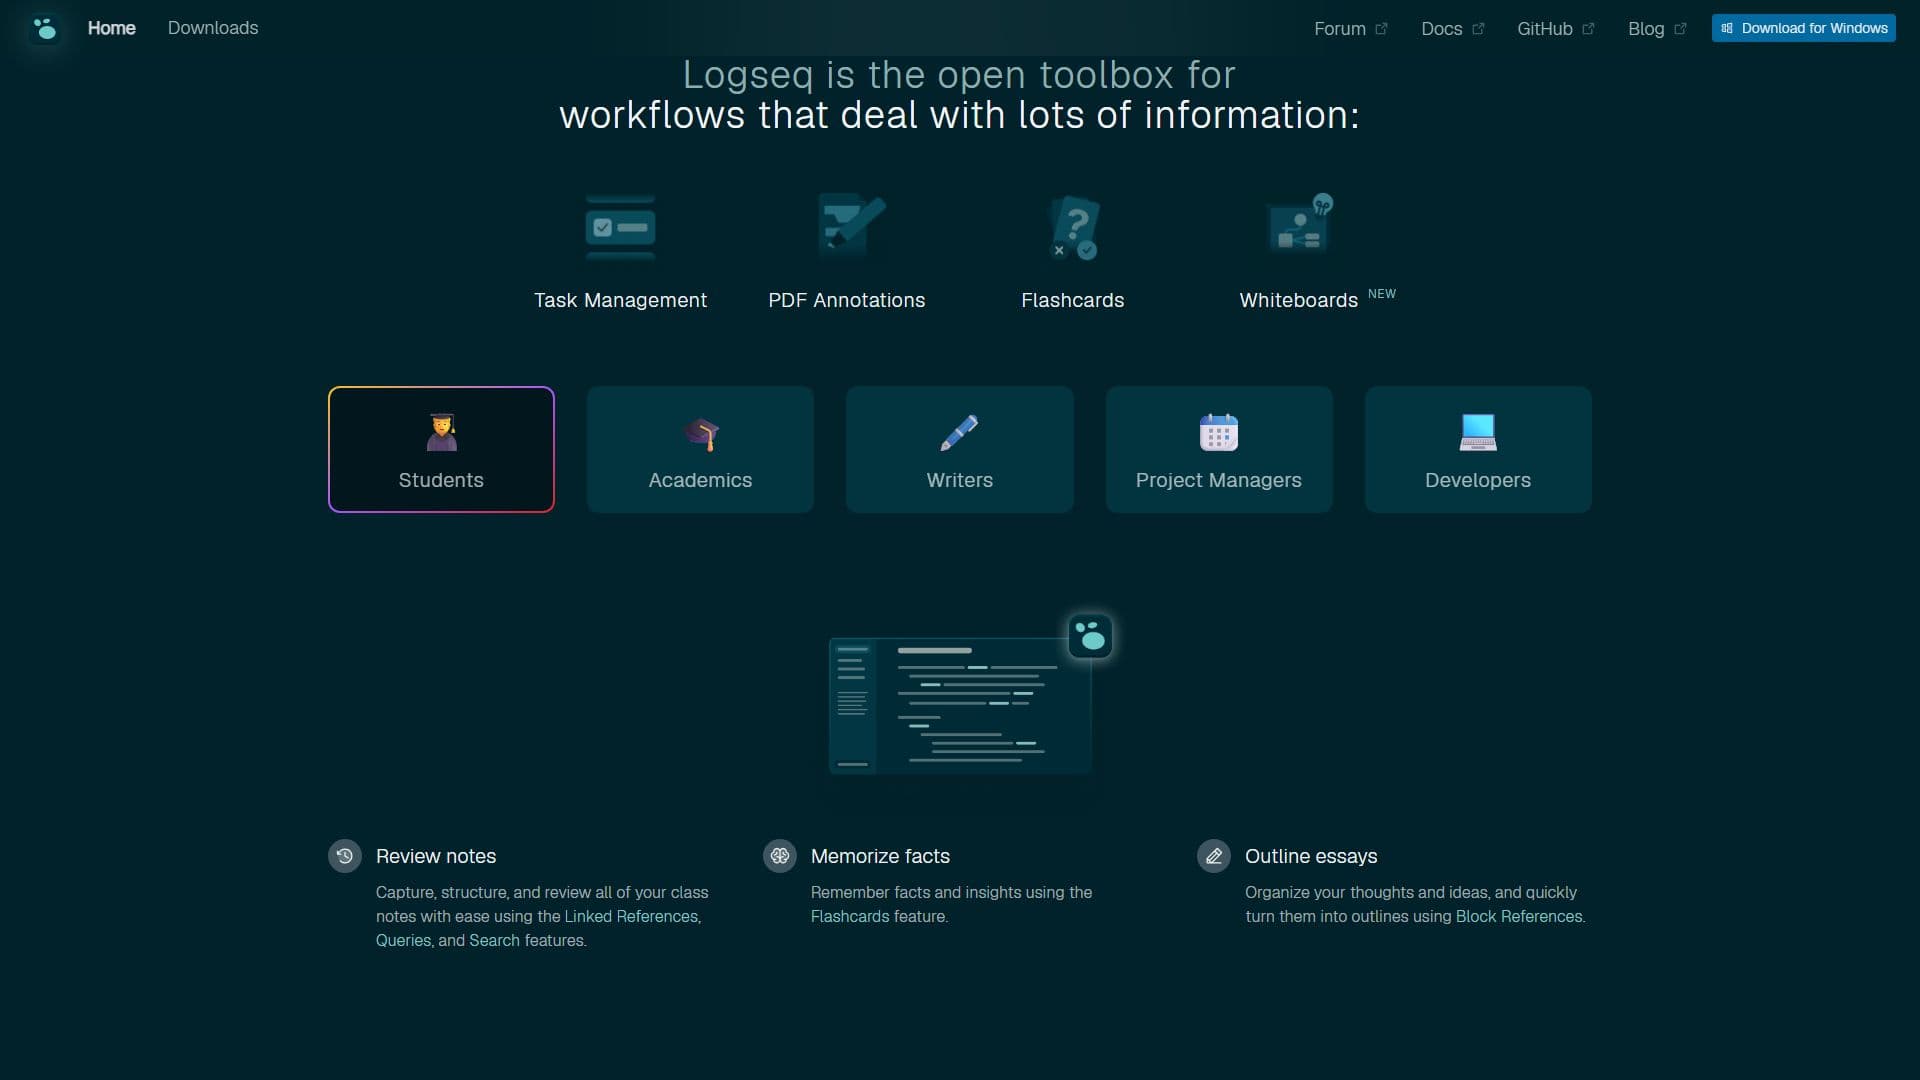Click the Task Management checklist icon
Screen dimensions: 1920x1080
click(x=620, y=227)
